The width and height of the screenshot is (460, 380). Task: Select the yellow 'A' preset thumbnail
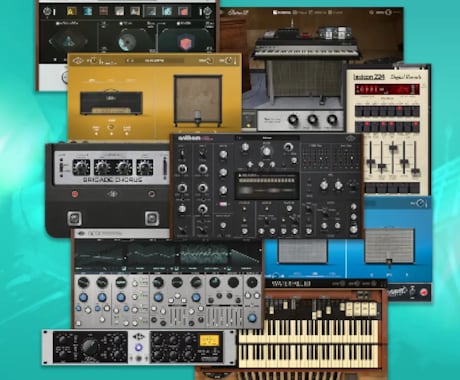point(71,12)
